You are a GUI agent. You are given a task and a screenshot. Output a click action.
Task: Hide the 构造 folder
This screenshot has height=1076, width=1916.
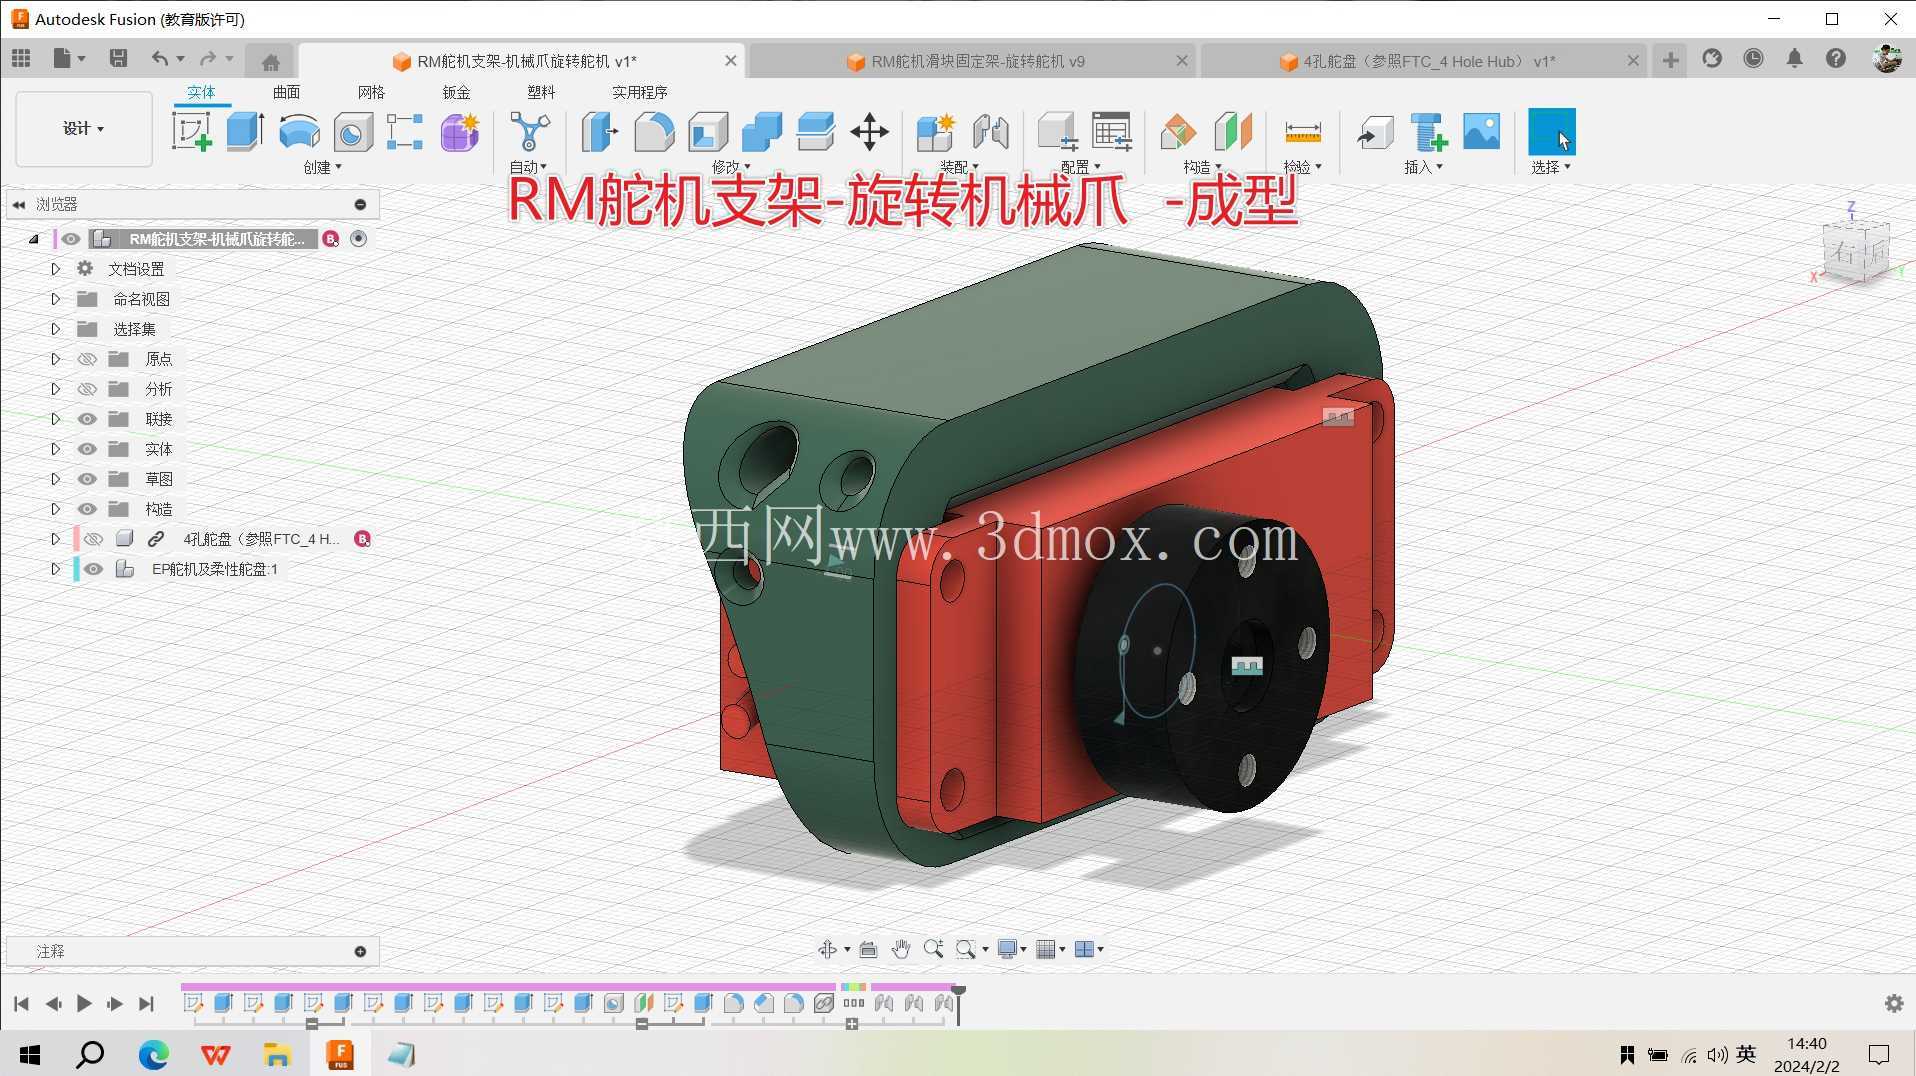(x=87, y=509)
